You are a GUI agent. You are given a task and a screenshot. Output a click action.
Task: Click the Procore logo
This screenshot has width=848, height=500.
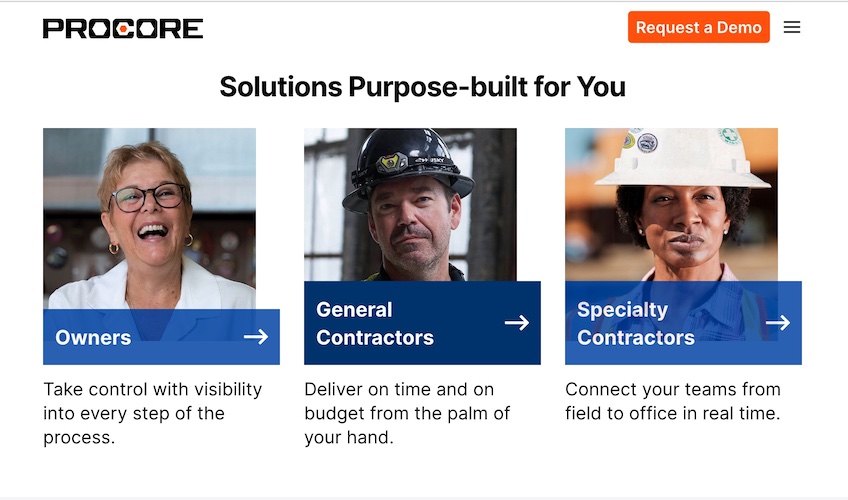(x=123, y=29)
